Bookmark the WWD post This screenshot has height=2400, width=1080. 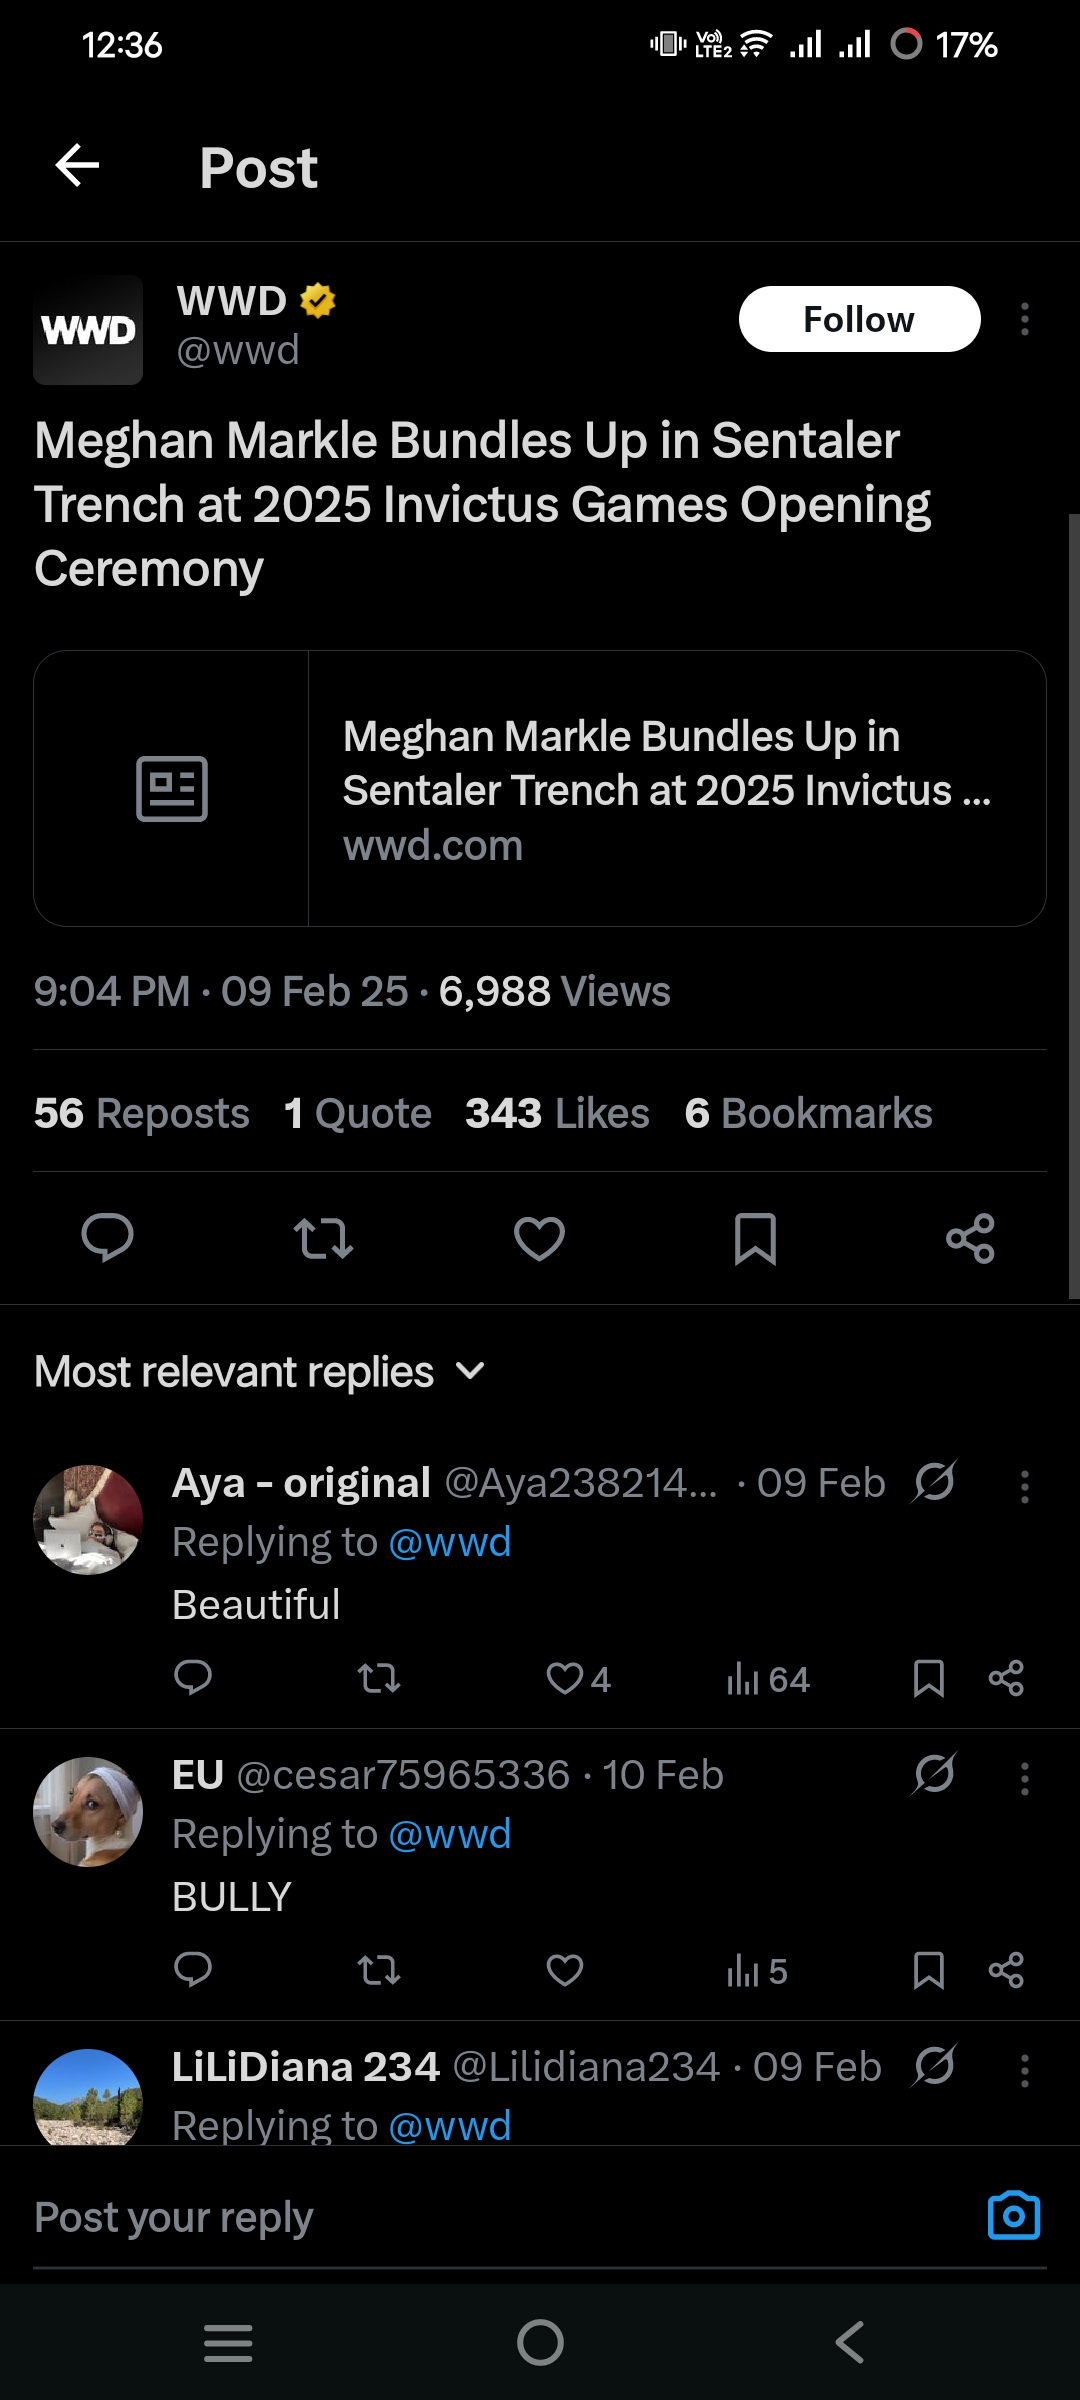(x=755, y=1238)
